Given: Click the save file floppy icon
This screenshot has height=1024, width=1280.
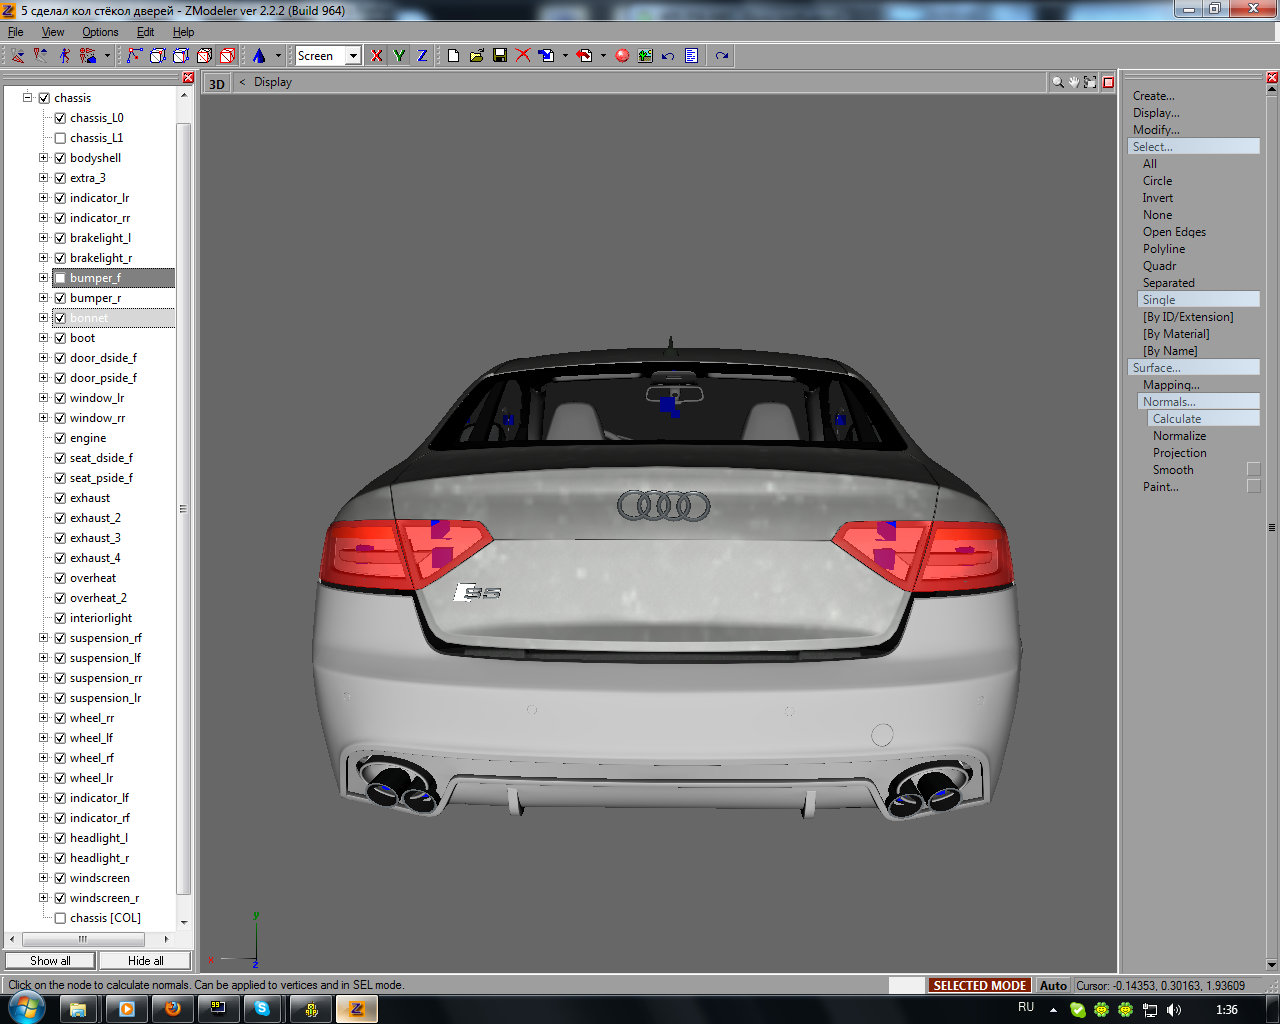Looking at the screenshot, I should pos(500,56).
